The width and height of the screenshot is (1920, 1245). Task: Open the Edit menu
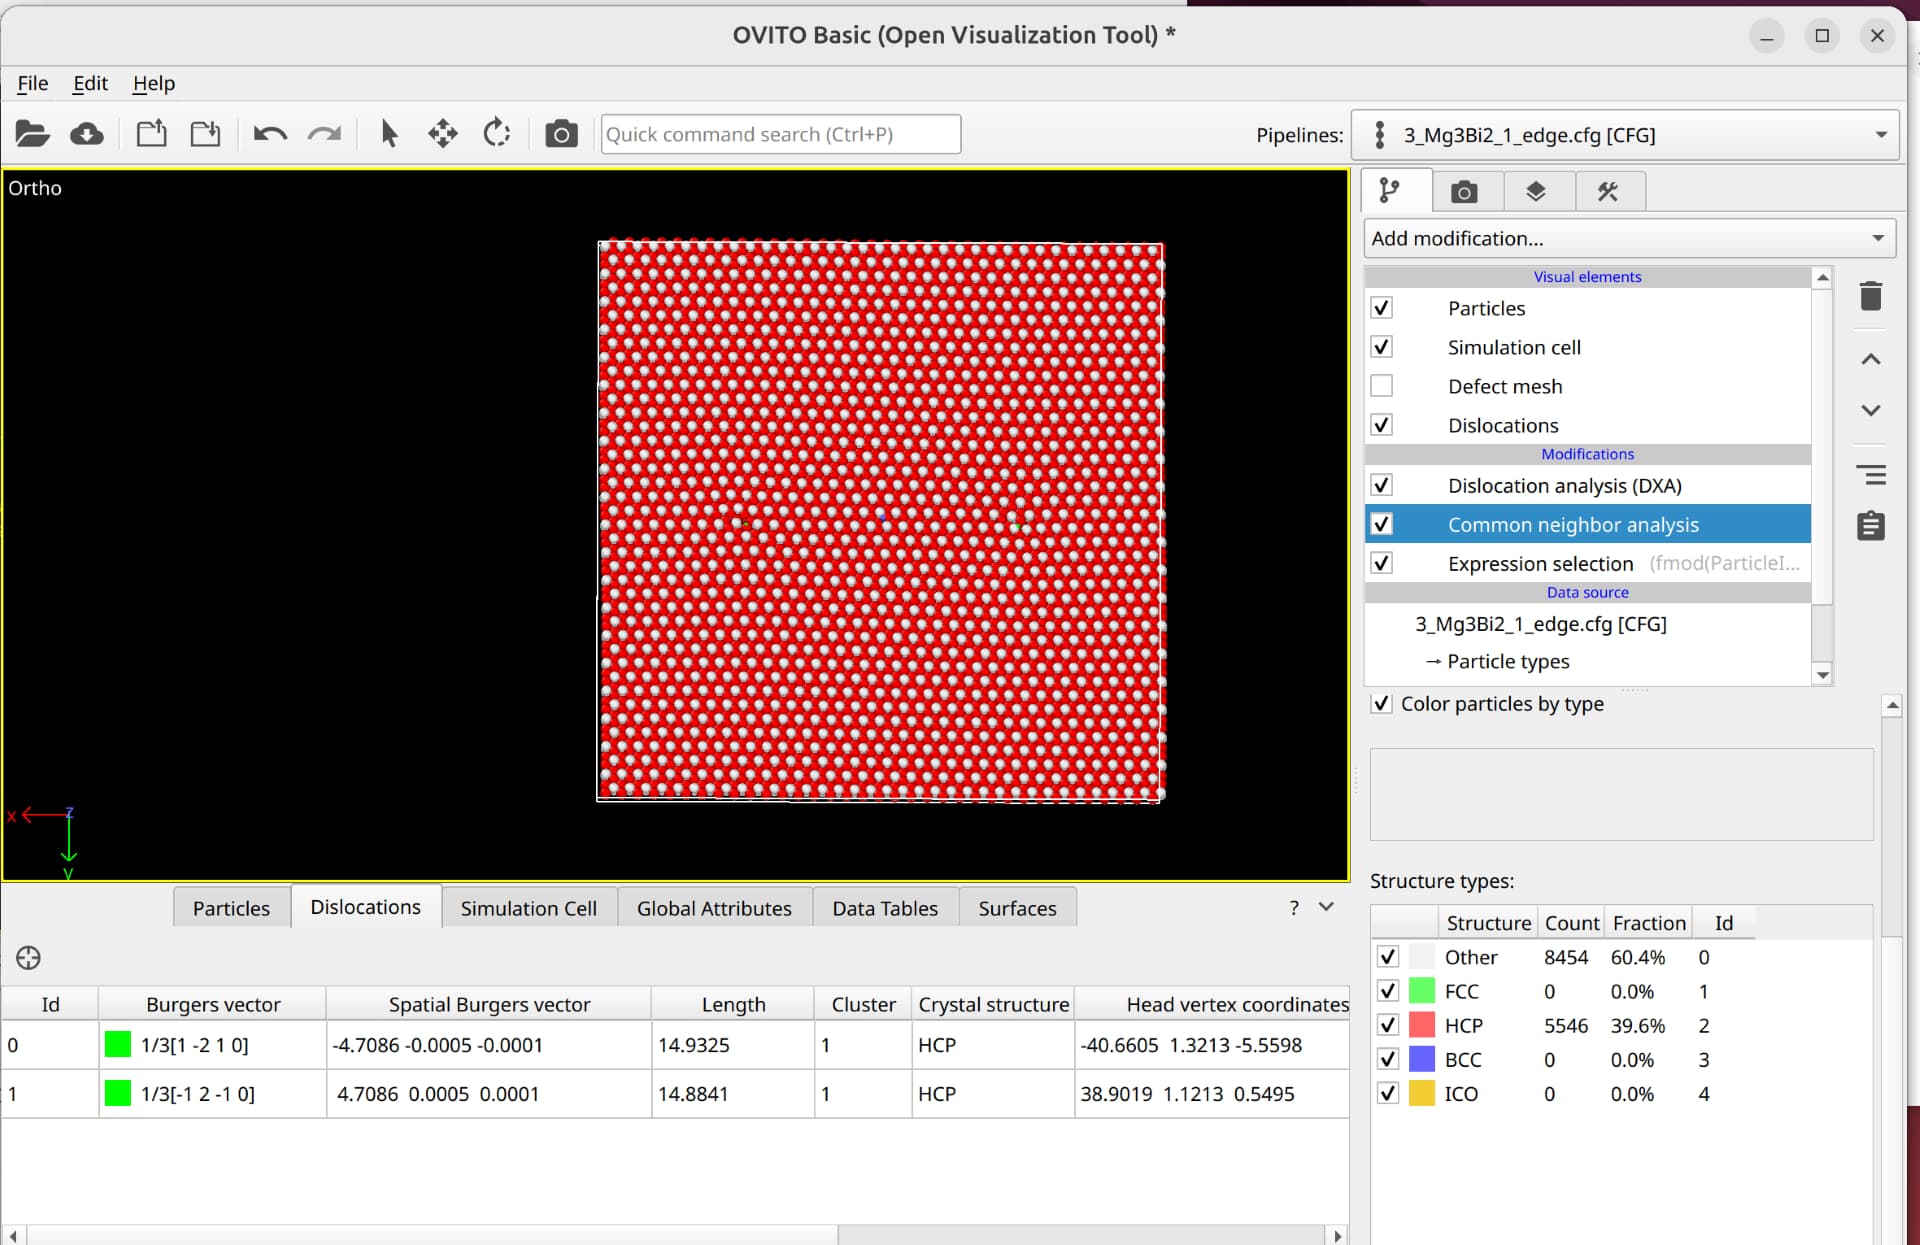pyautogui.click(x=90, y=83)
